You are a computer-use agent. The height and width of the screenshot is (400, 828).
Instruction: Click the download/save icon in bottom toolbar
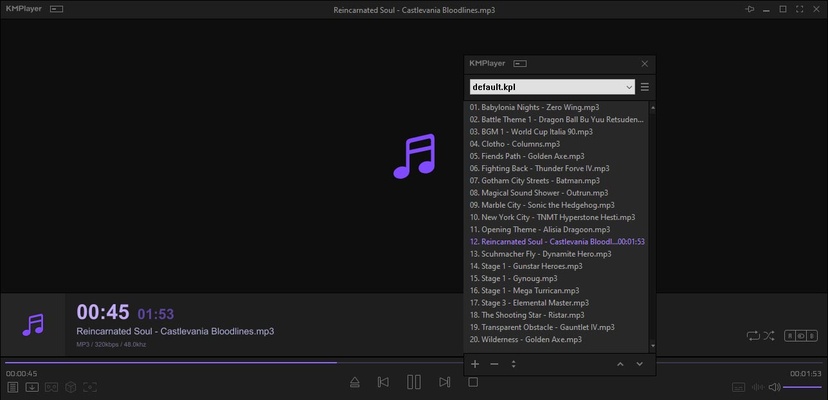pos(32,387)
